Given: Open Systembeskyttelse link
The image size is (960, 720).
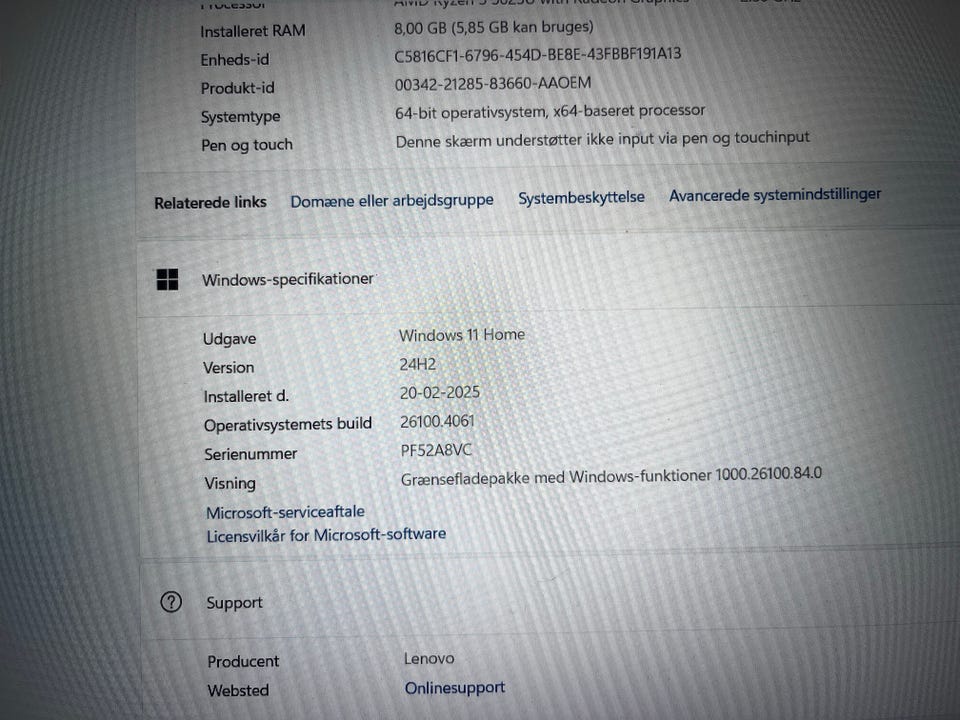Looking at the screenshot, I should point(581,198).
